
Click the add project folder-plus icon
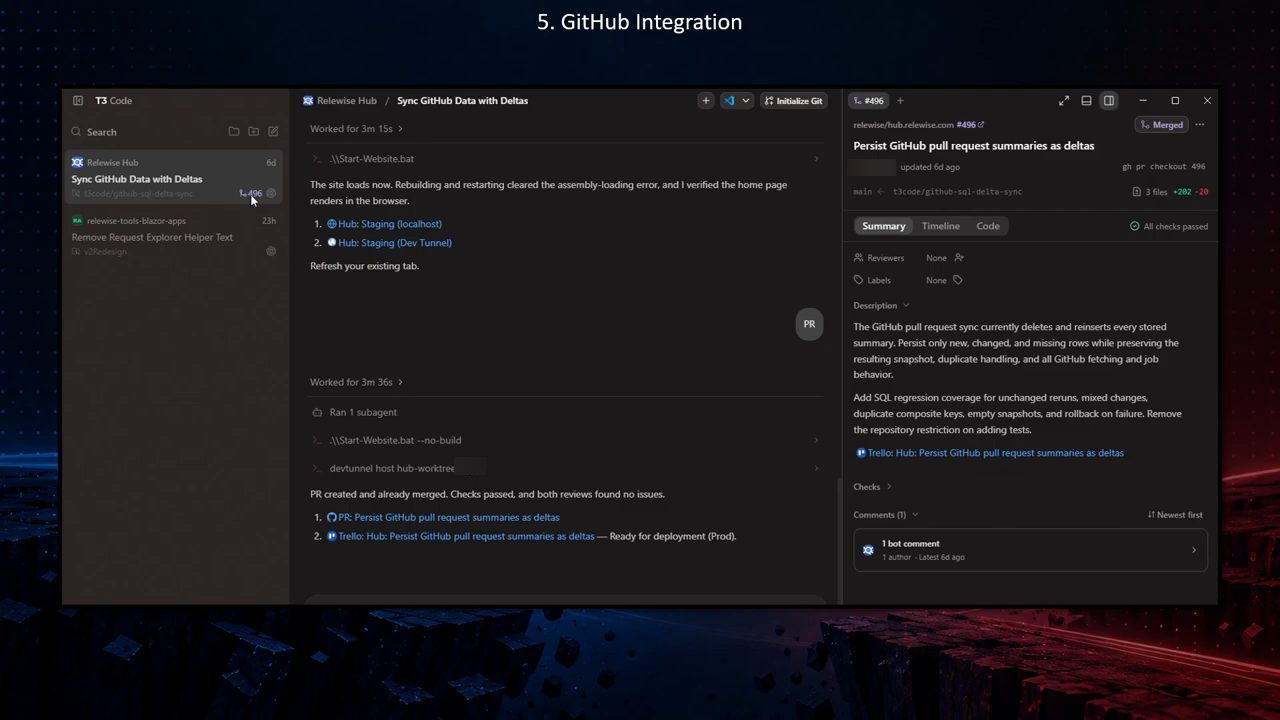[x=254, y=132]
